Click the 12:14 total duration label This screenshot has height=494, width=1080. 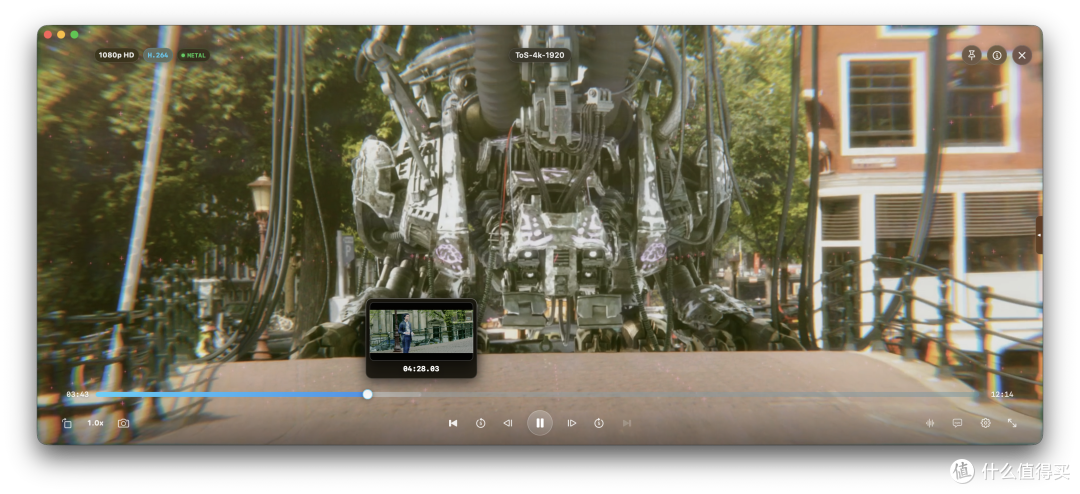coord(1002,394)
